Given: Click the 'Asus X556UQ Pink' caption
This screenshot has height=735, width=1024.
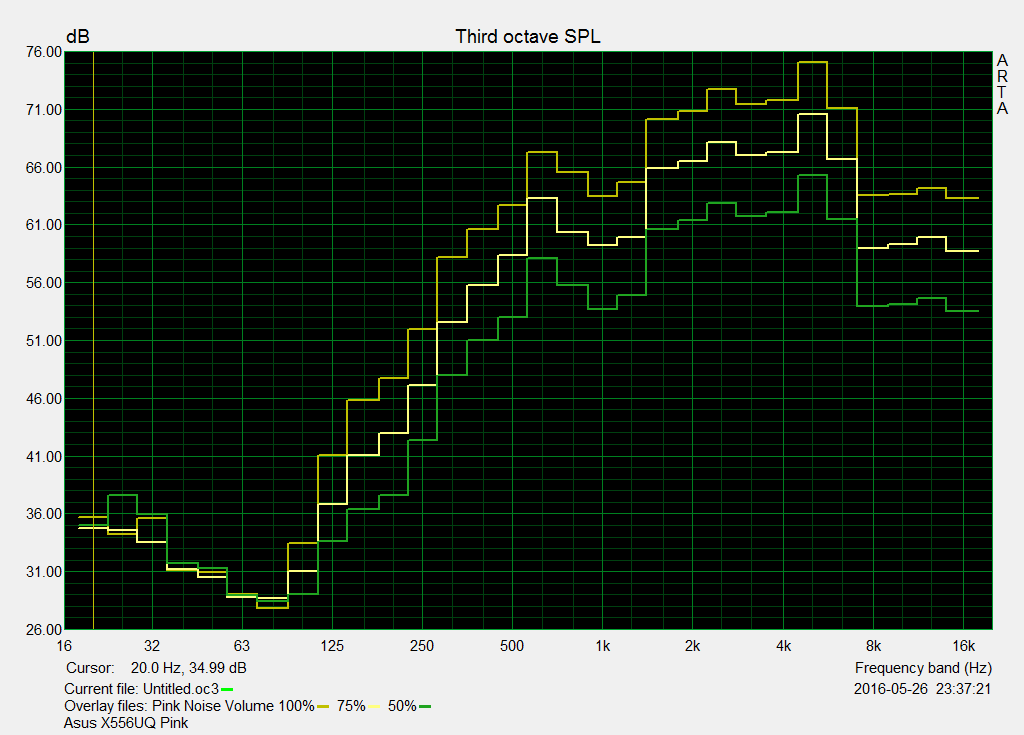Looking at the screenshot, I should pos(126,723).
